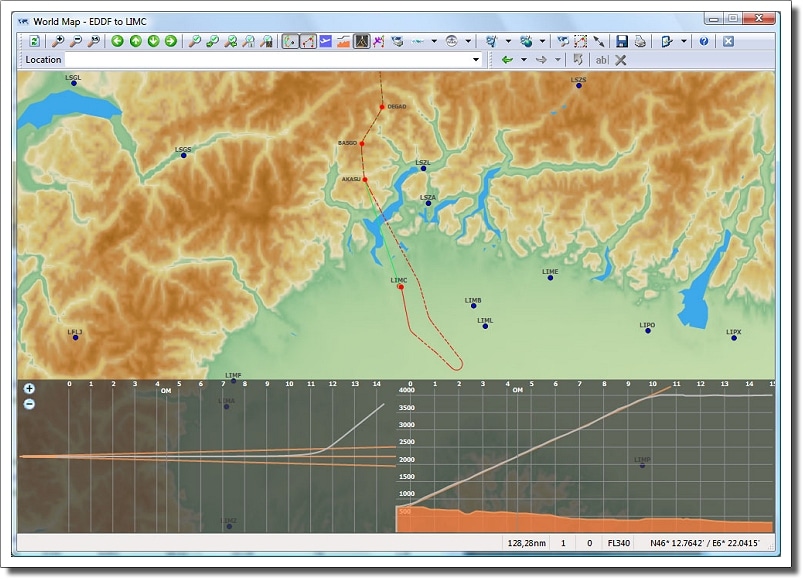Toggle the flight plan route display button
803x579 pixels.
[308, 41]
